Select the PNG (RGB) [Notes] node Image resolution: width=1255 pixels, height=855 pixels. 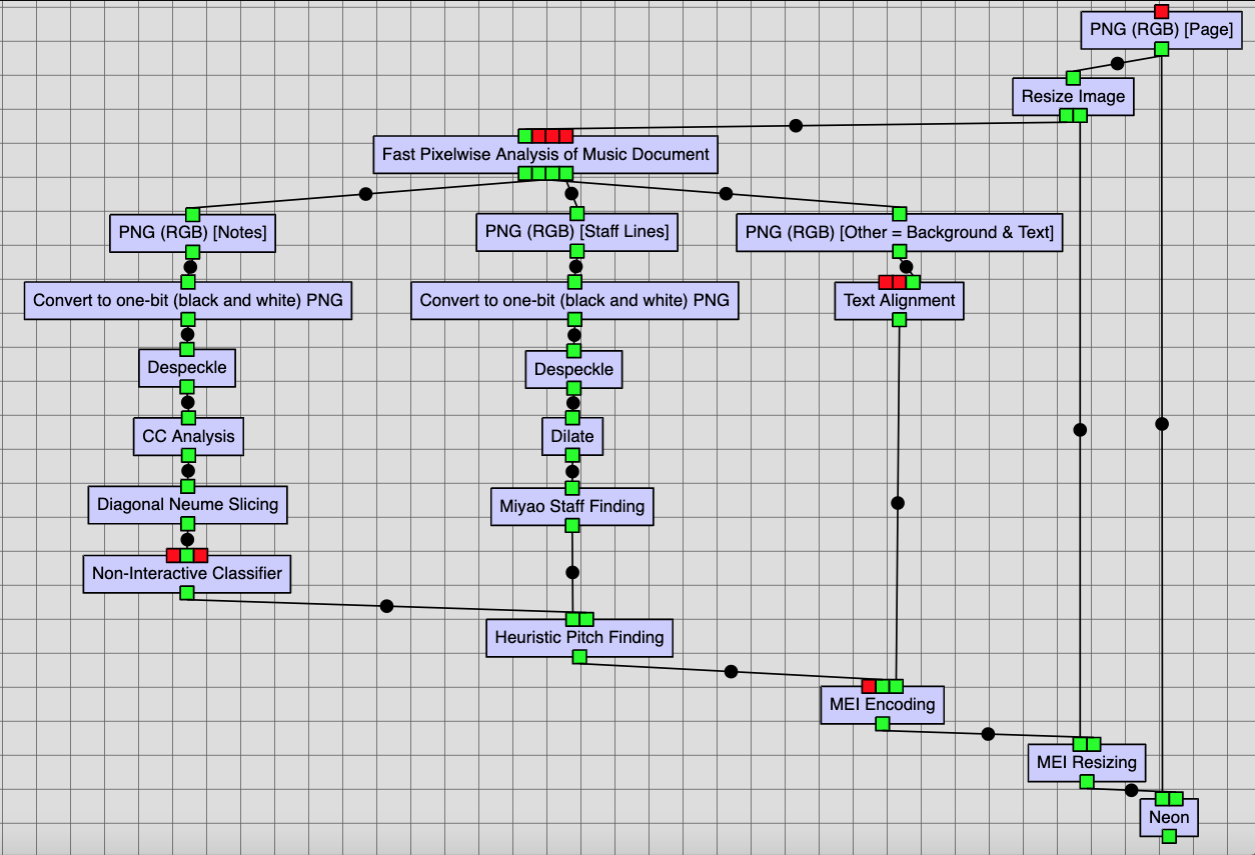tap(192, 233)
